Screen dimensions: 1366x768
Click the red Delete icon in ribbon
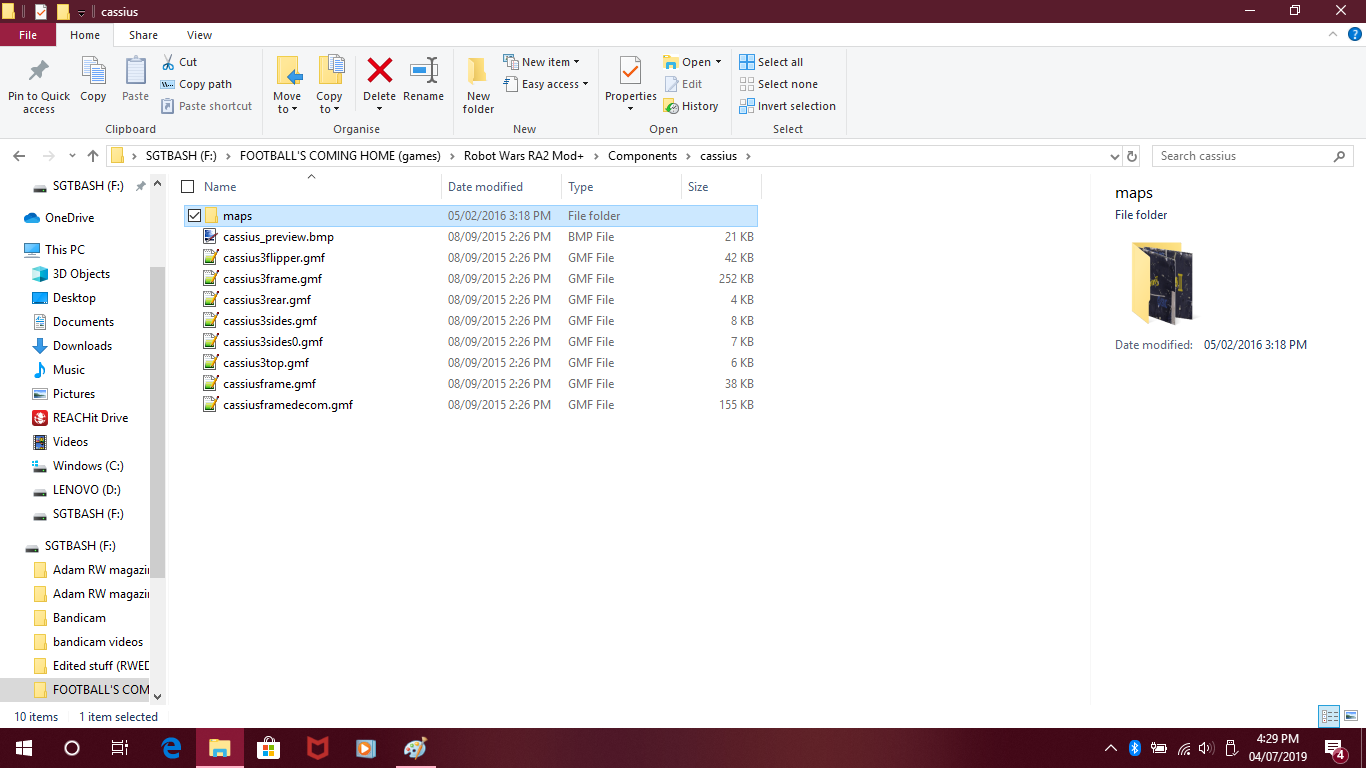point(379,72)
